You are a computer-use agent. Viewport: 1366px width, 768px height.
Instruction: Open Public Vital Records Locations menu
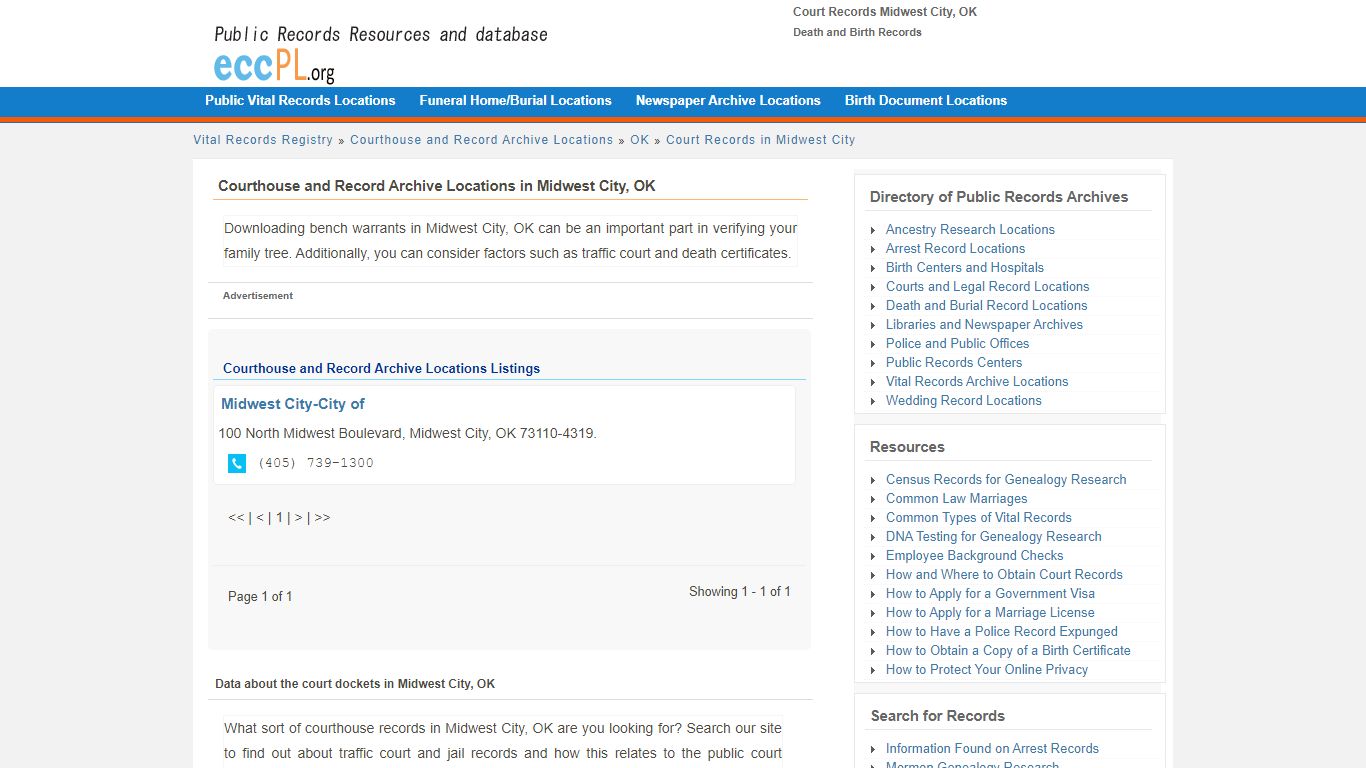pos(300,101)
